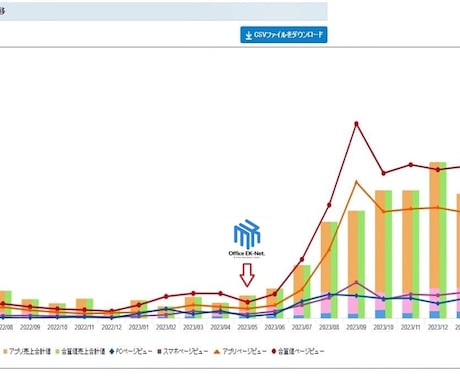460x380 pixels.
Task: Click the tall 2023/12 sales bar
Action: tap(438, 240)
